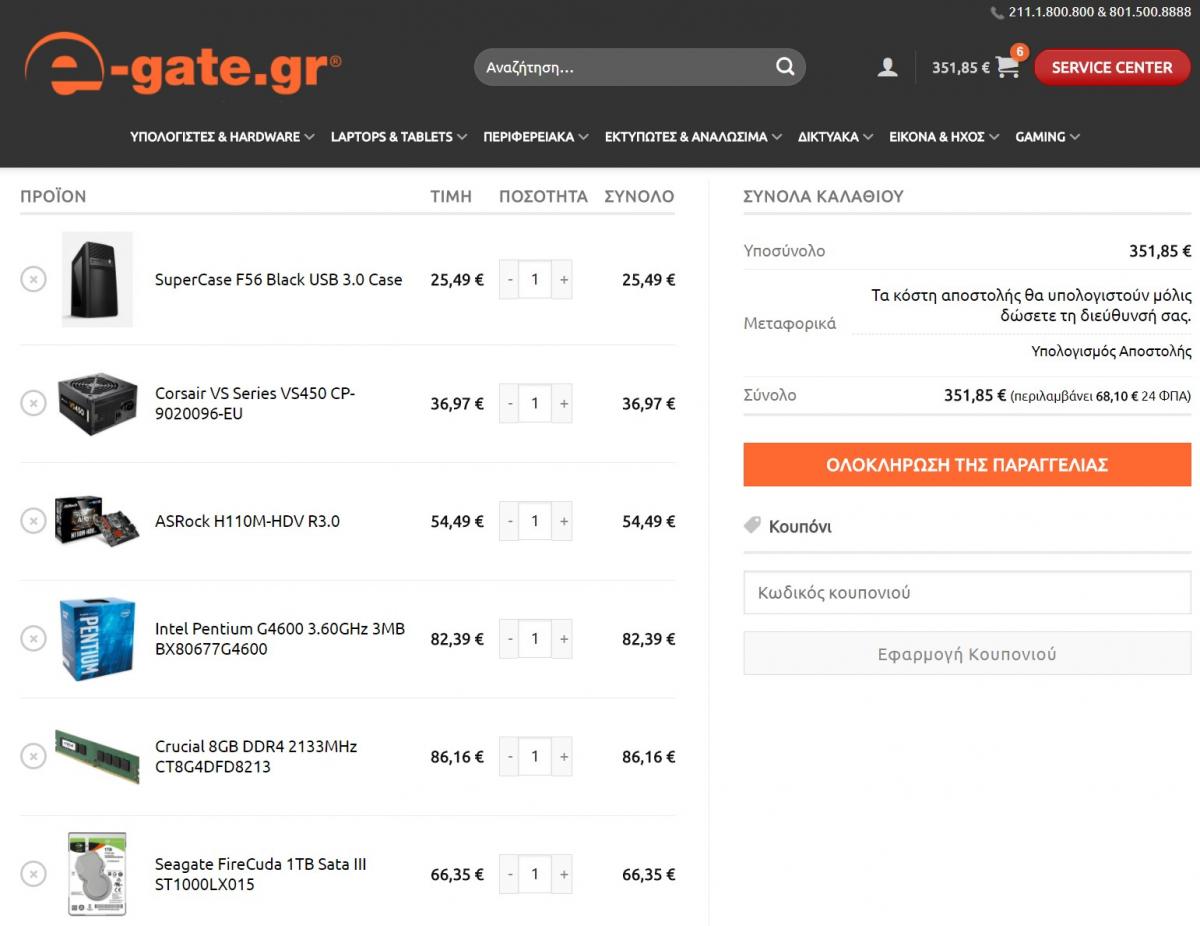Expand ΠΕΡΙΦΕΡΕΙΑΚΑ menu
The image size is (1200, 926).
(536, 137)
